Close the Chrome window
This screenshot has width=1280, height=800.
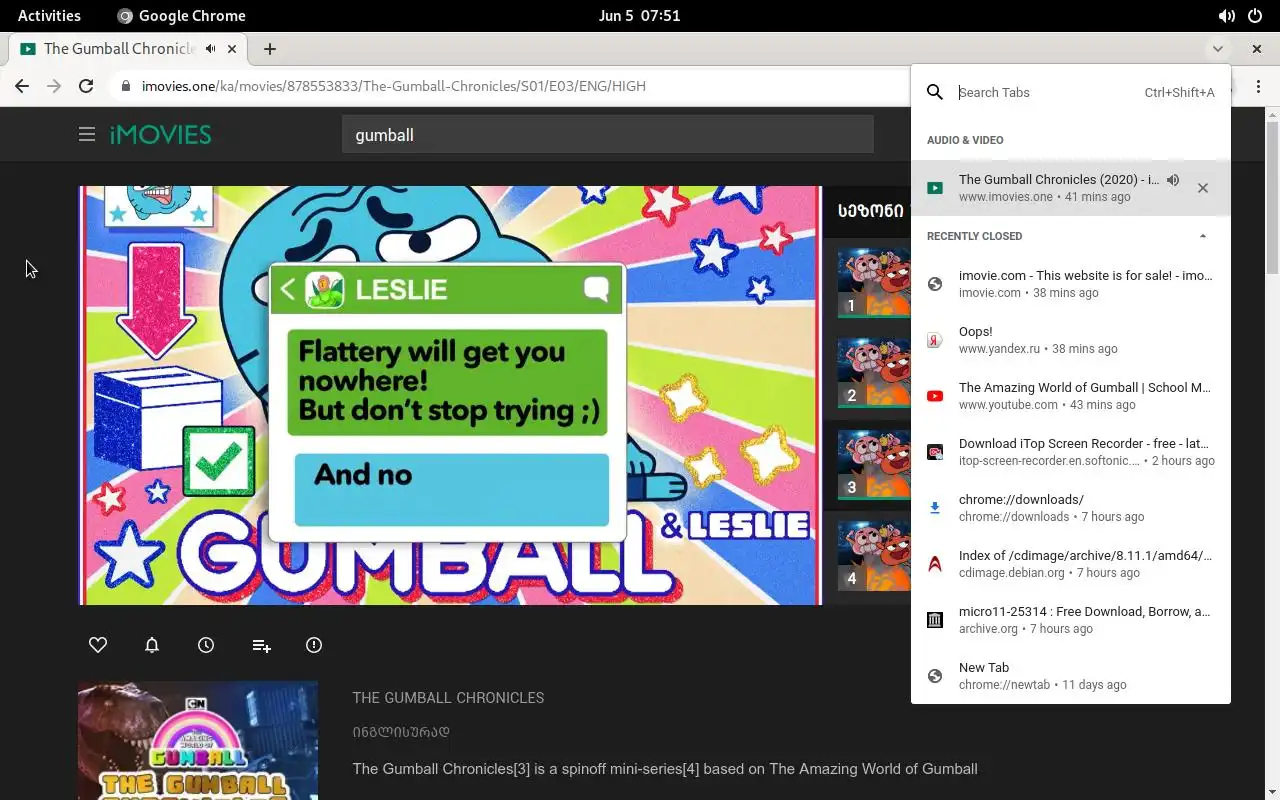click(1257, 48)
